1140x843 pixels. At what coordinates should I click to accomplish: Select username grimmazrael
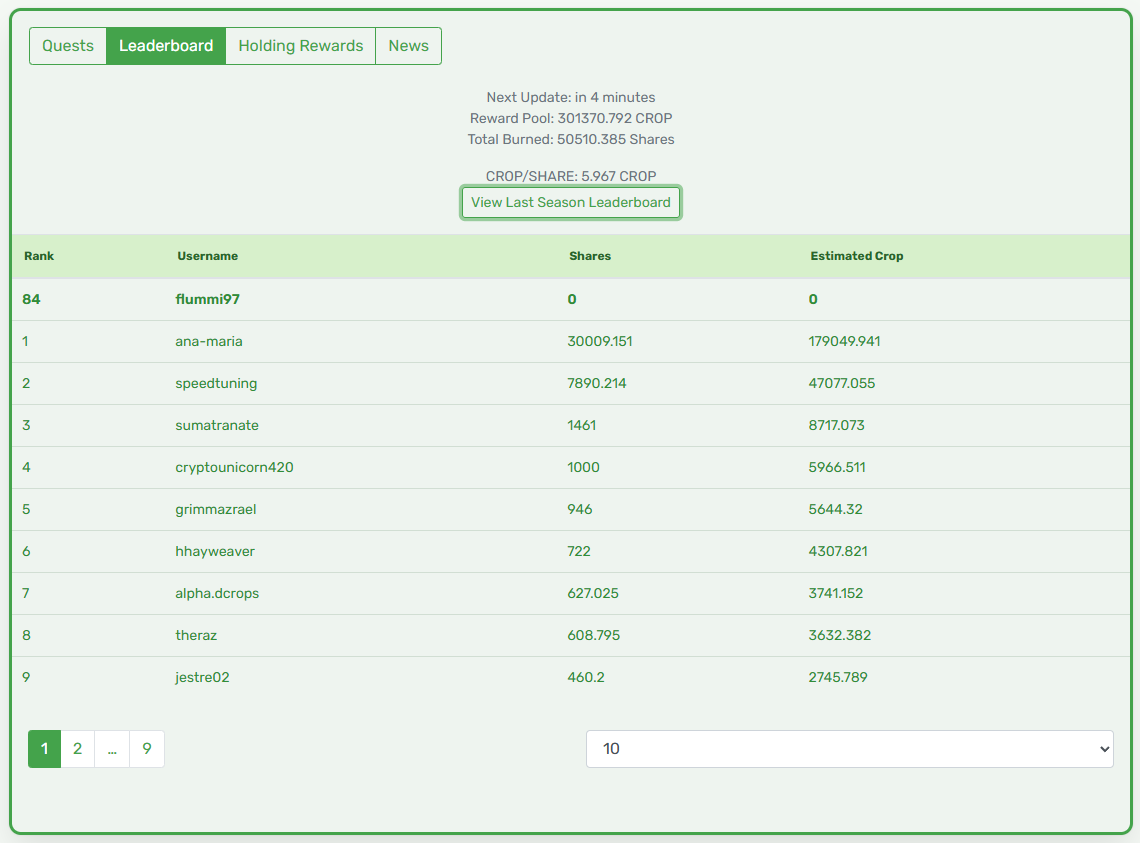pos(215,509)
